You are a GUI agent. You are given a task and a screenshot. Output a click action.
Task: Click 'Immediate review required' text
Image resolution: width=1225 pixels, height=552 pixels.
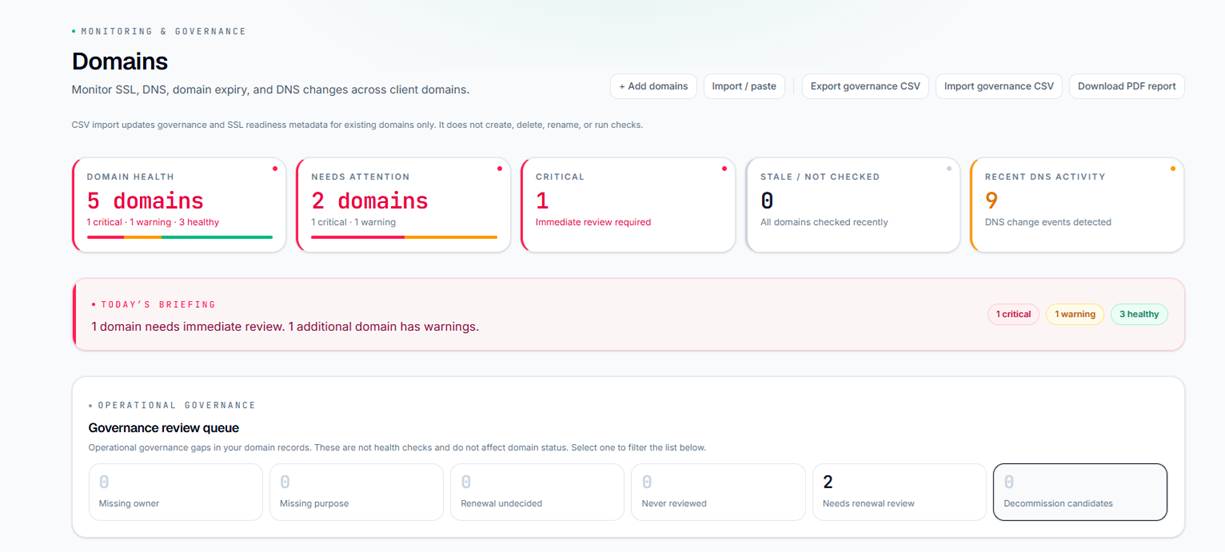click(593, 222)
